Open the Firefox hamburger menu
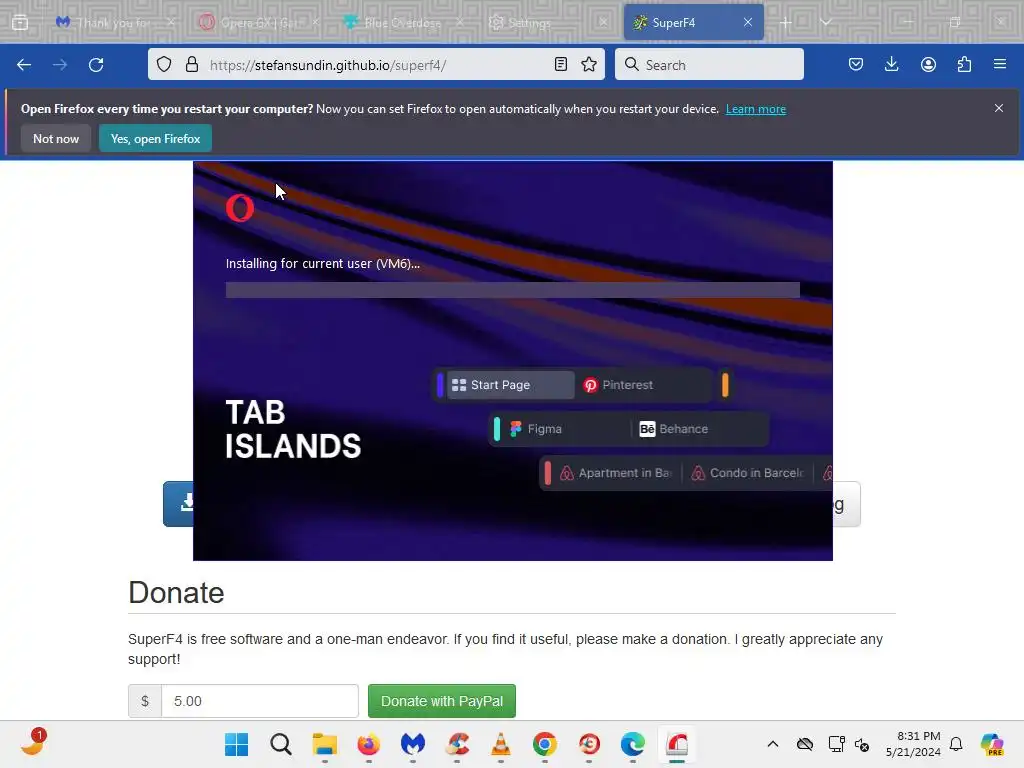Image resolution: width=1024 pixels, height=768 pixels. click(1000, 64)
